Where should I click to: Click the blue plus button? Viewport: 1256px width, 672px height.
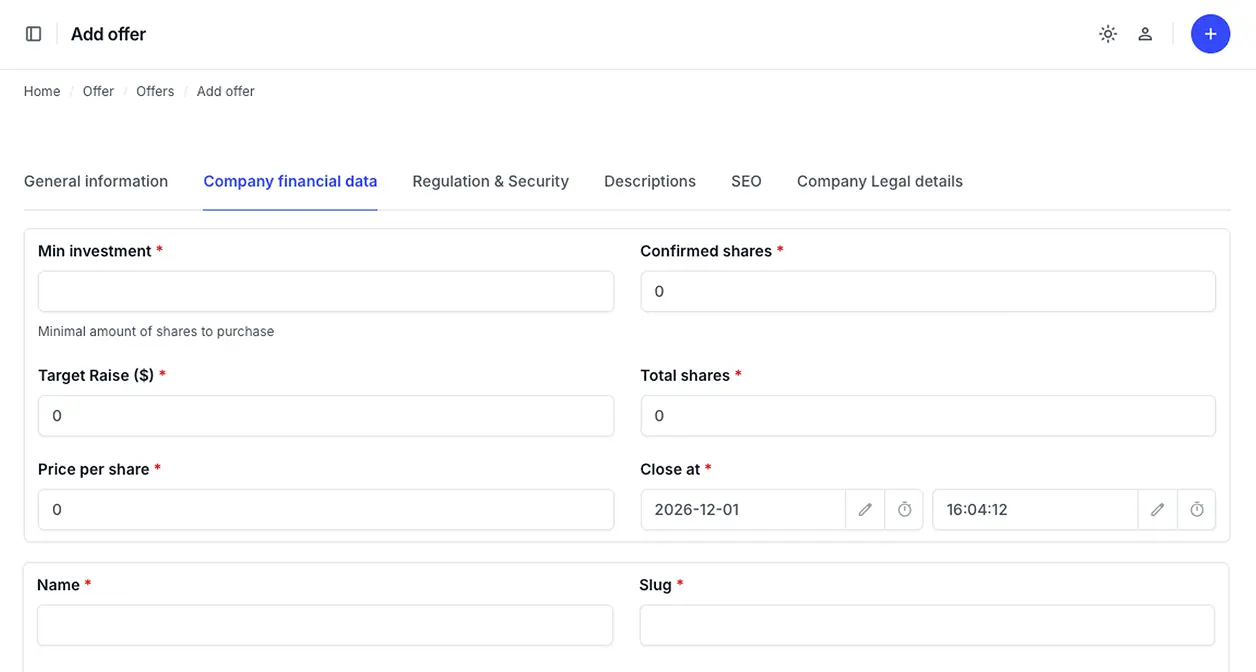pyautogui.click(x=1210, y=34)
